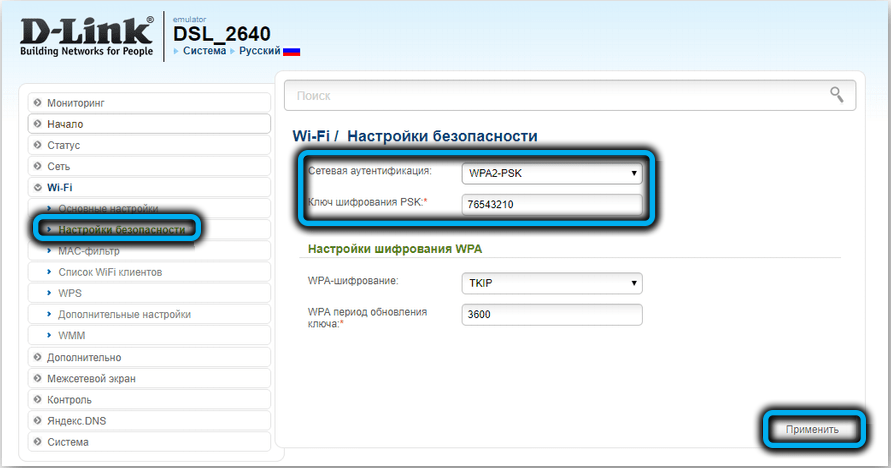Open the Сетевая аутентификация WPA2-PSK dropdown

(552, 173)
